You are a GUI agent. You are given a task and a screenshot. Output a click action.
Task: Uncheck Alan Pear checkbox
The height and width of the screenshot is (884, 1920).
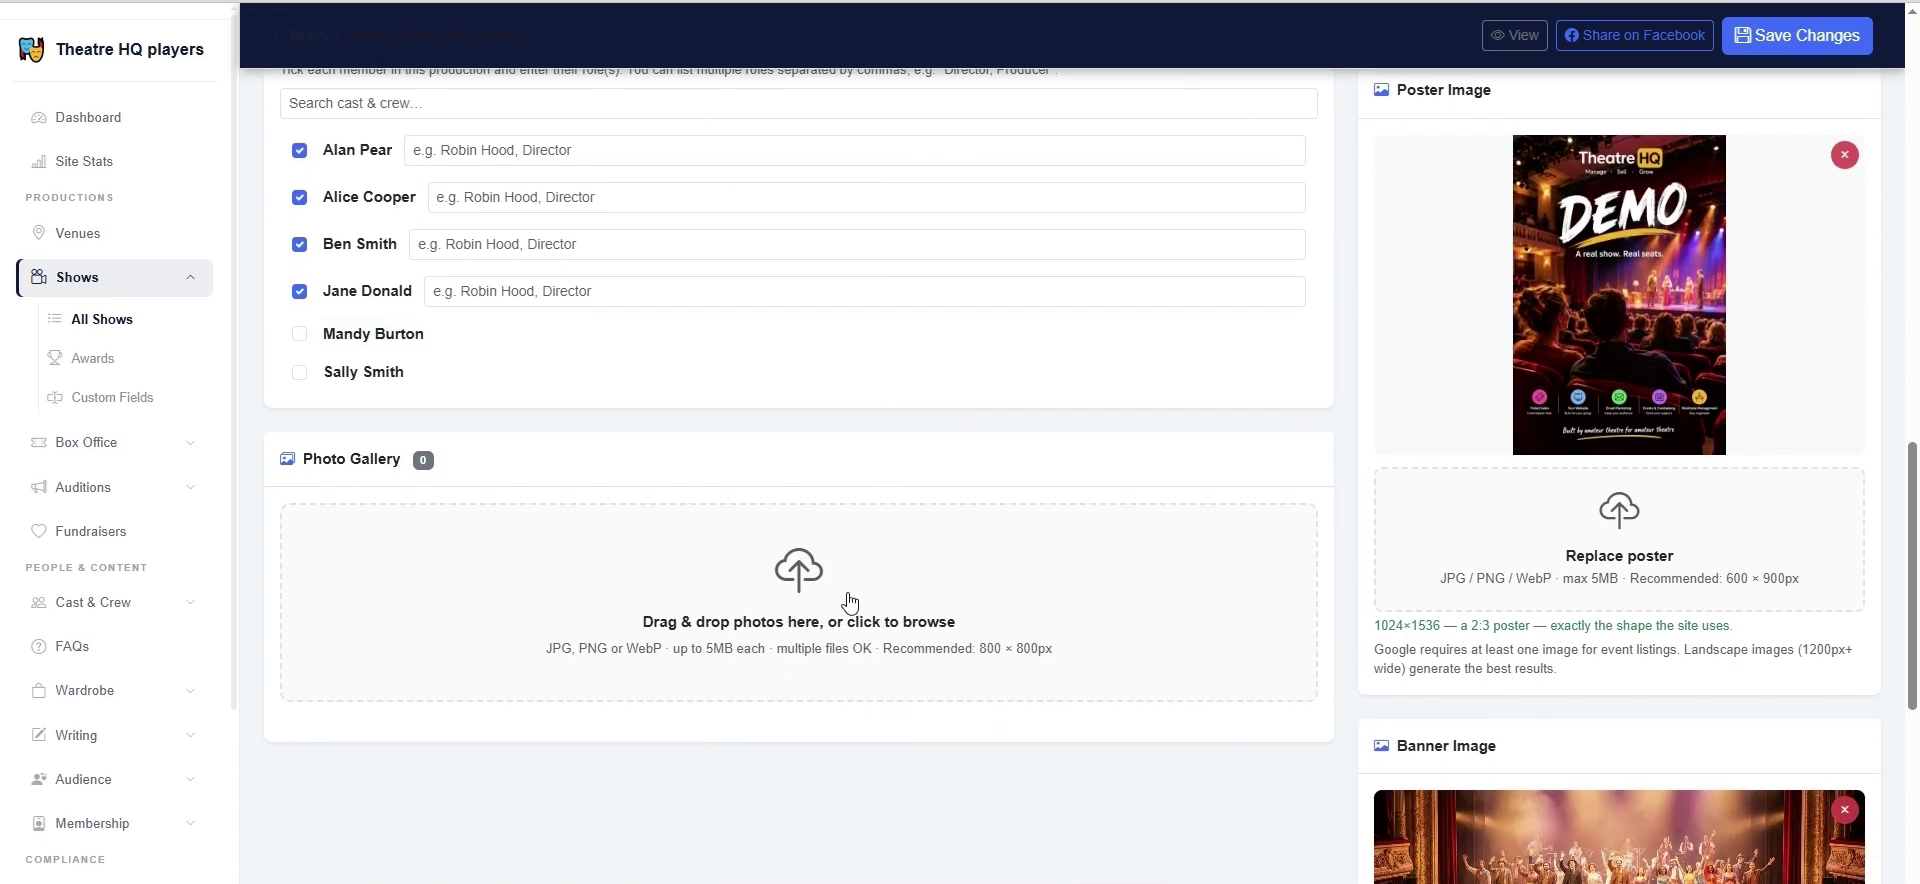299,150
